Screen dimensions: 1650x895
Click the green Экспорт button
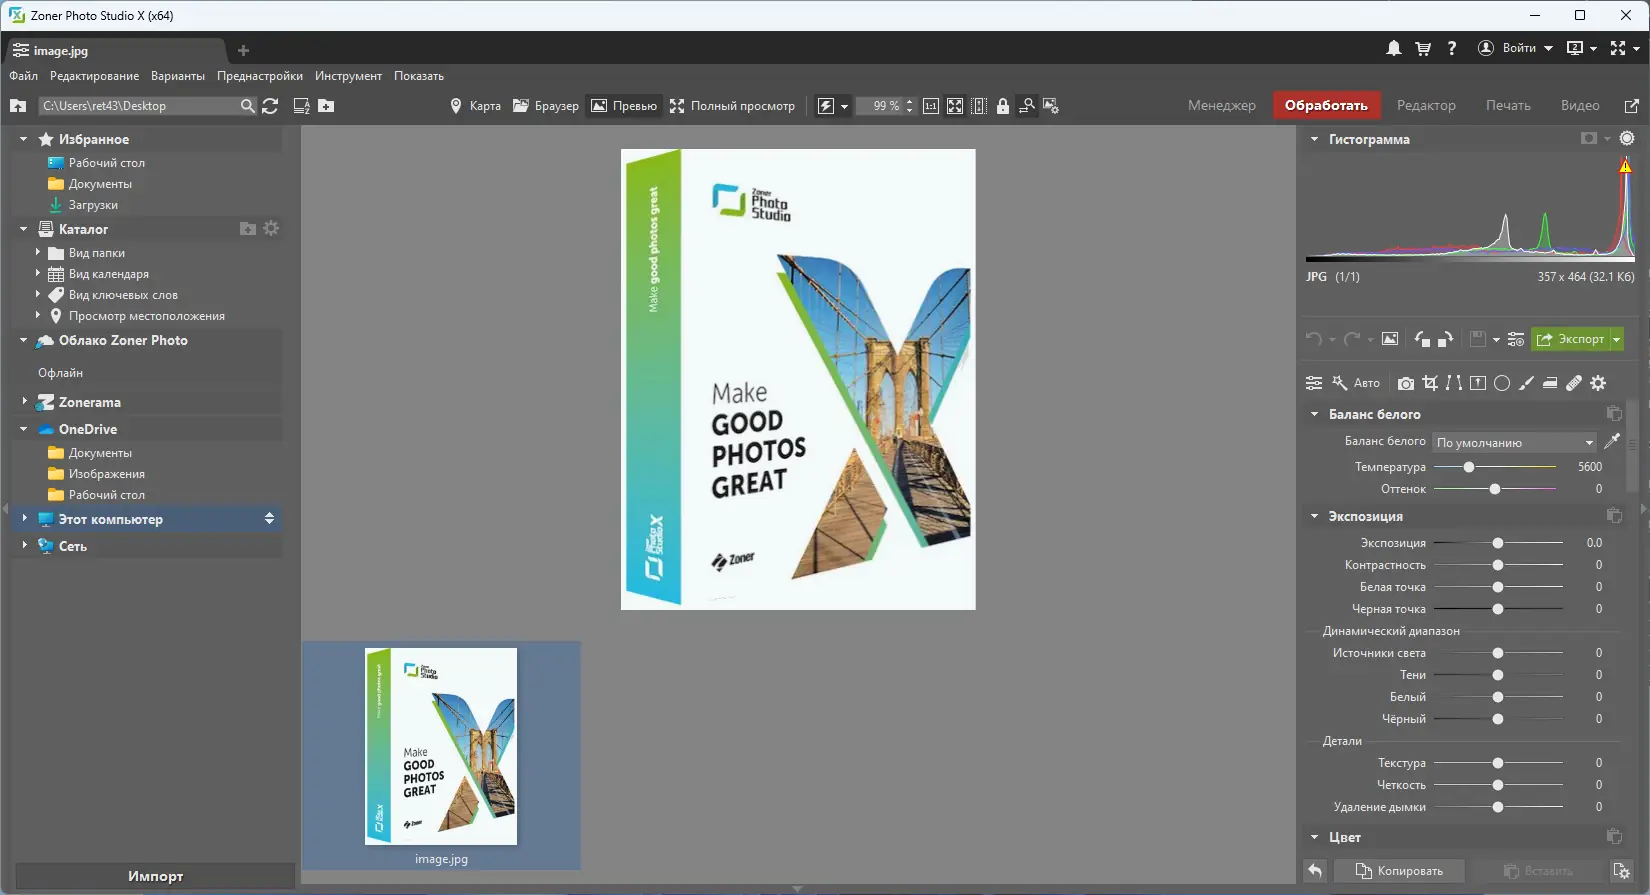coord(1569,339)
